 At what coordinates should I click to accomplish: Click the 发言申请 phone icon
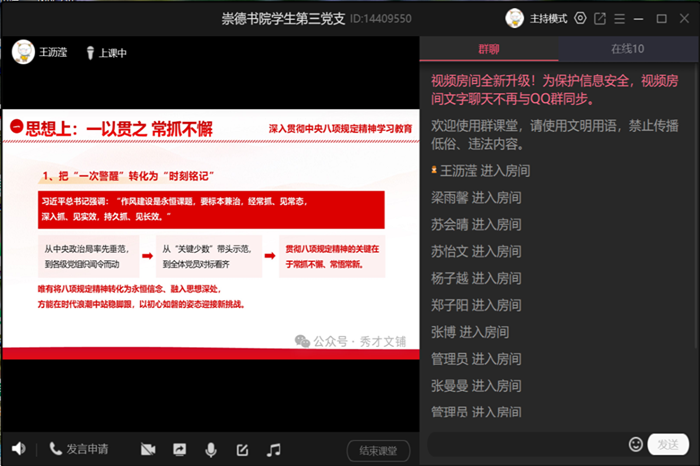point(56,449)
